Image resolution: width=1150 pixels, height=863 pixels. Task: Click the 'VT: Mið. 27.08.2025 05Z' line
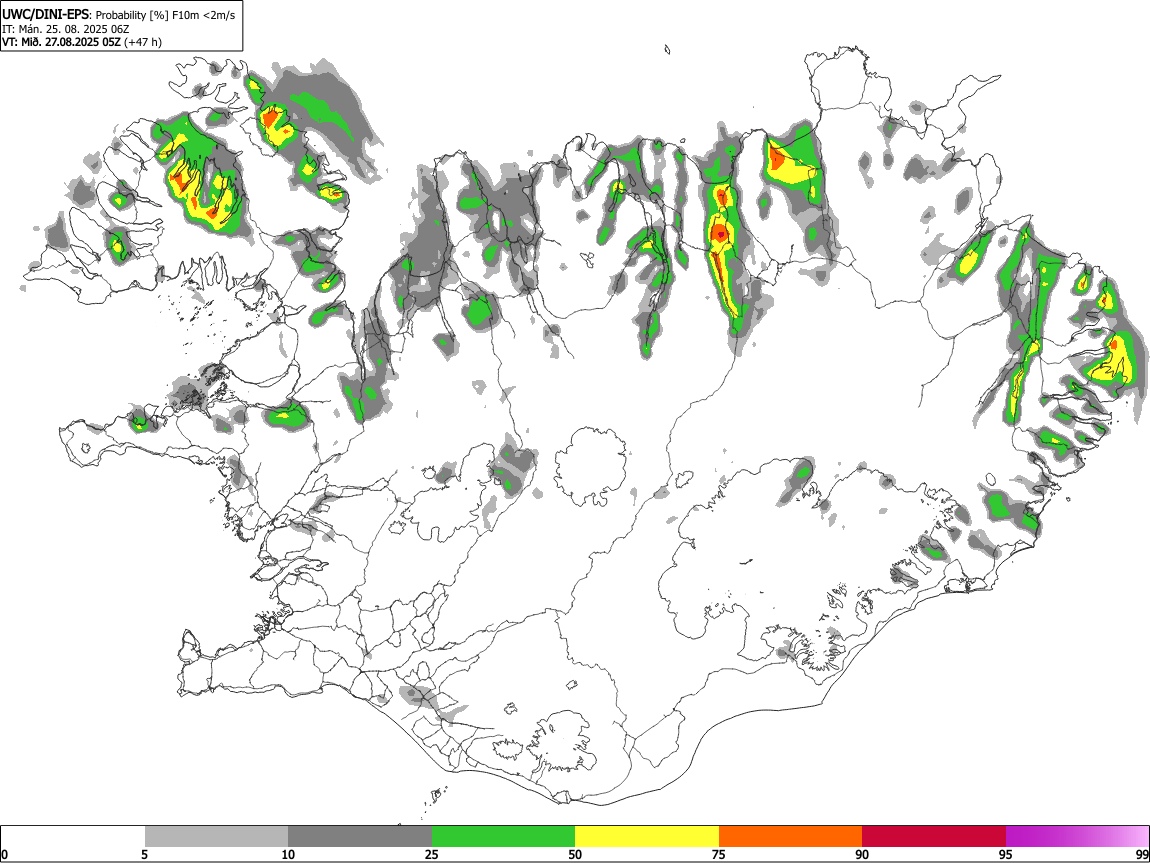pyautogui.click(x=62, y=42)
